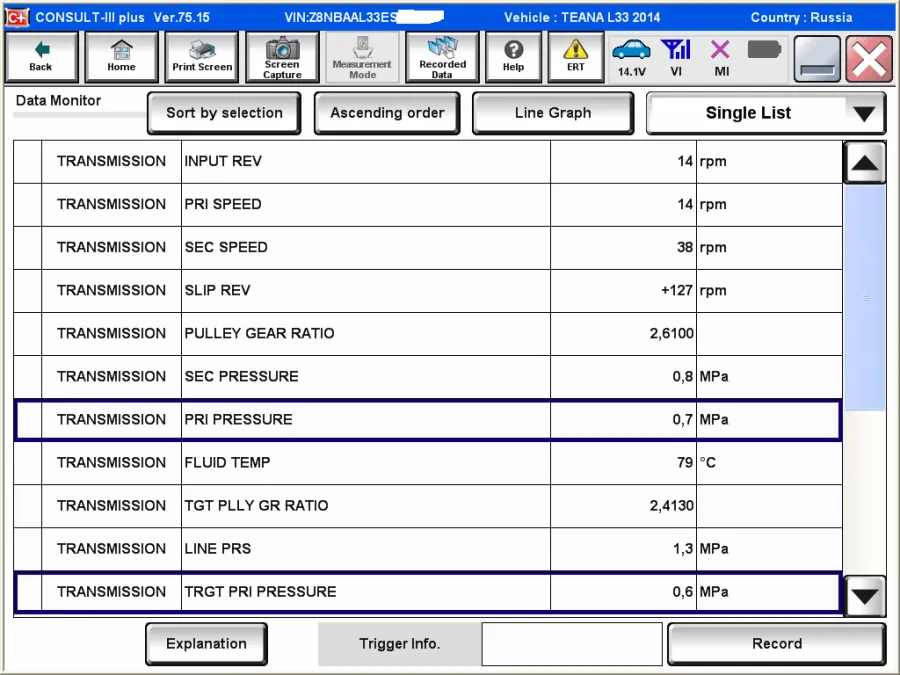Toggle selection box of SEC PRESSURE row
Viewport: 900px width, 675px height.
click(x=28, y=377)
